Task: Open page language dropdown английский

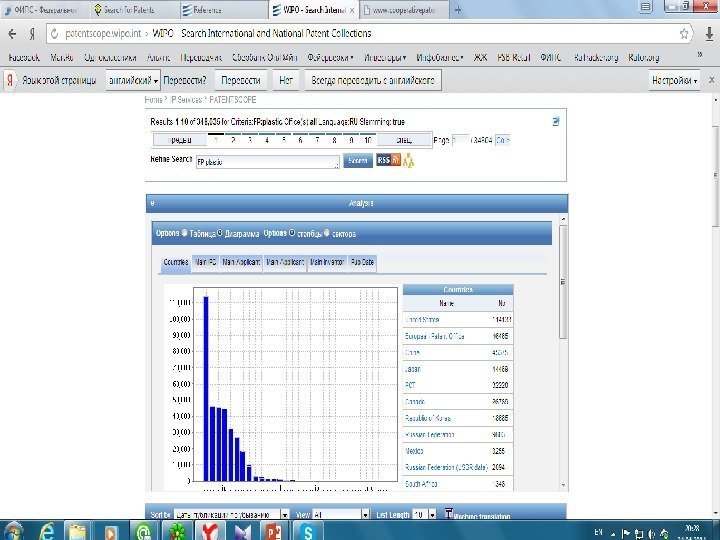Action: coord(133,80)
